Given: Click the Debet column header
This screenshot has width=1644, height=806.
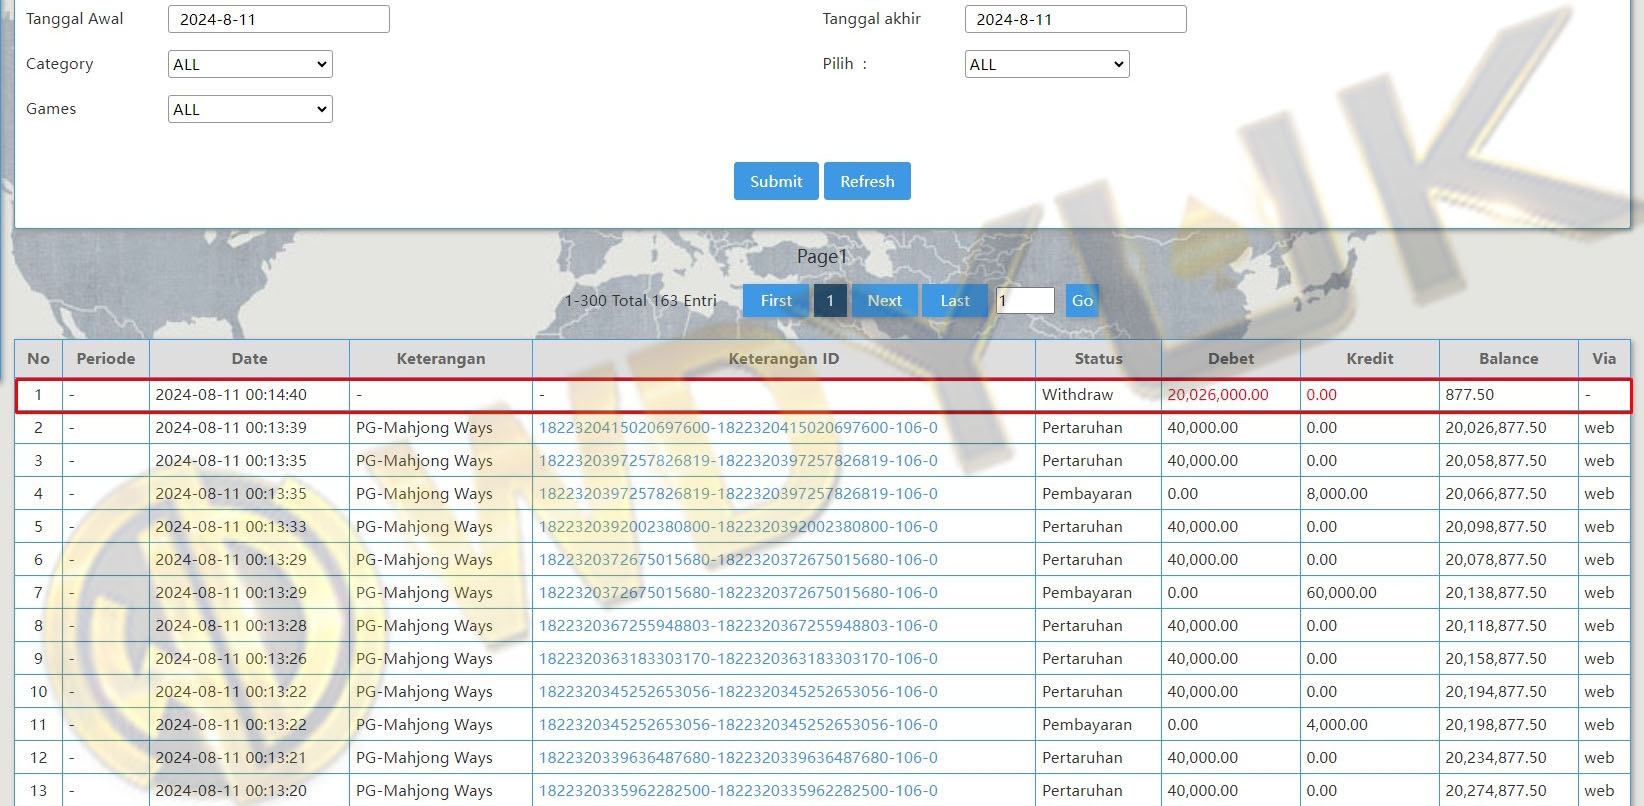Looking at the screenshot, I should 1231,358.
